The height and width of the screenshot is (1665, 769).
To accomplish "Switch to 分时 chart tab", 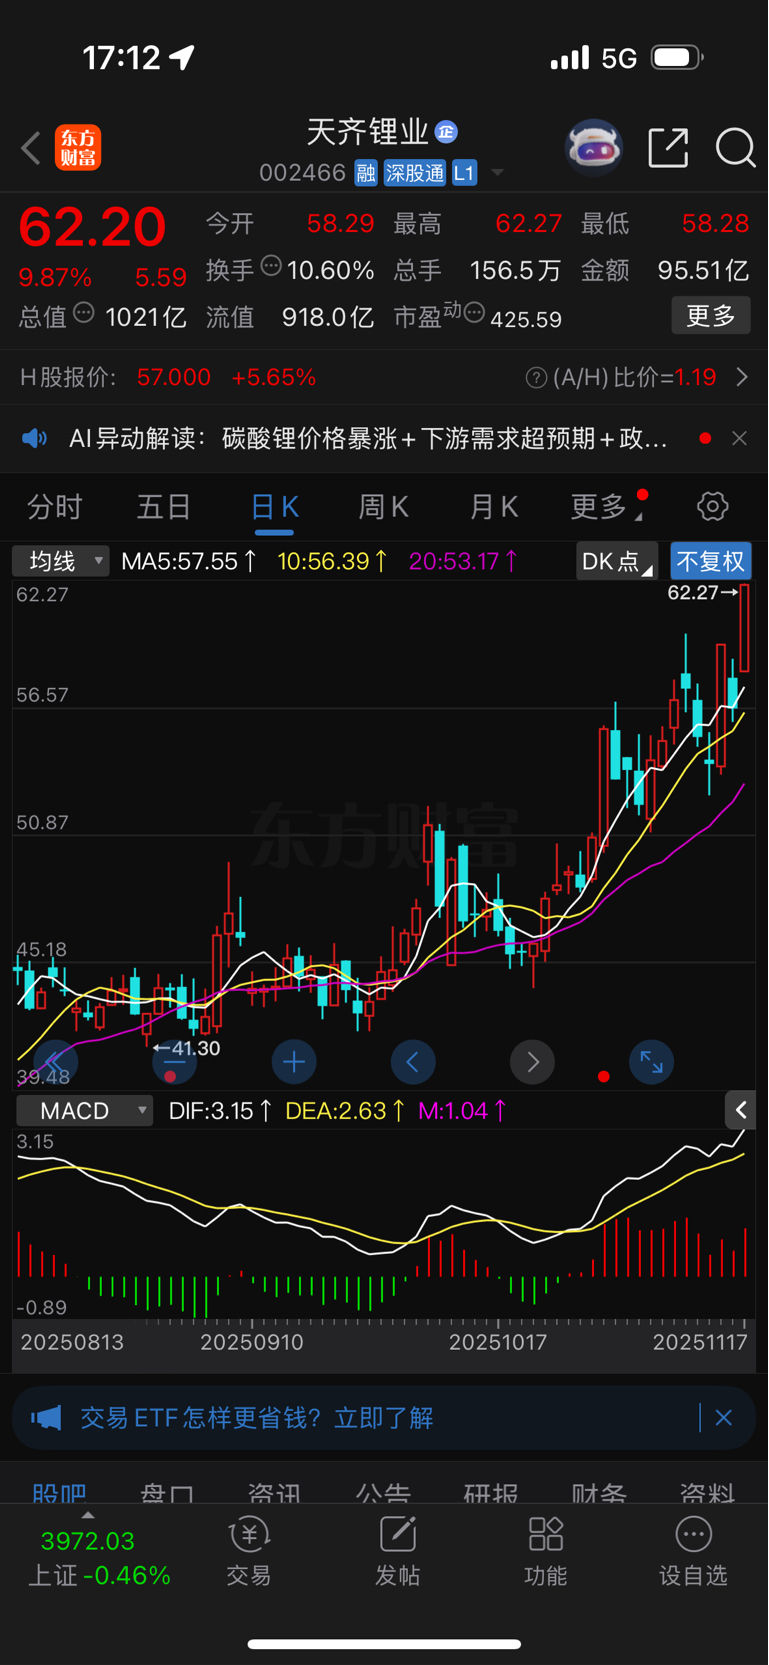I will click(x=55, y=507).
